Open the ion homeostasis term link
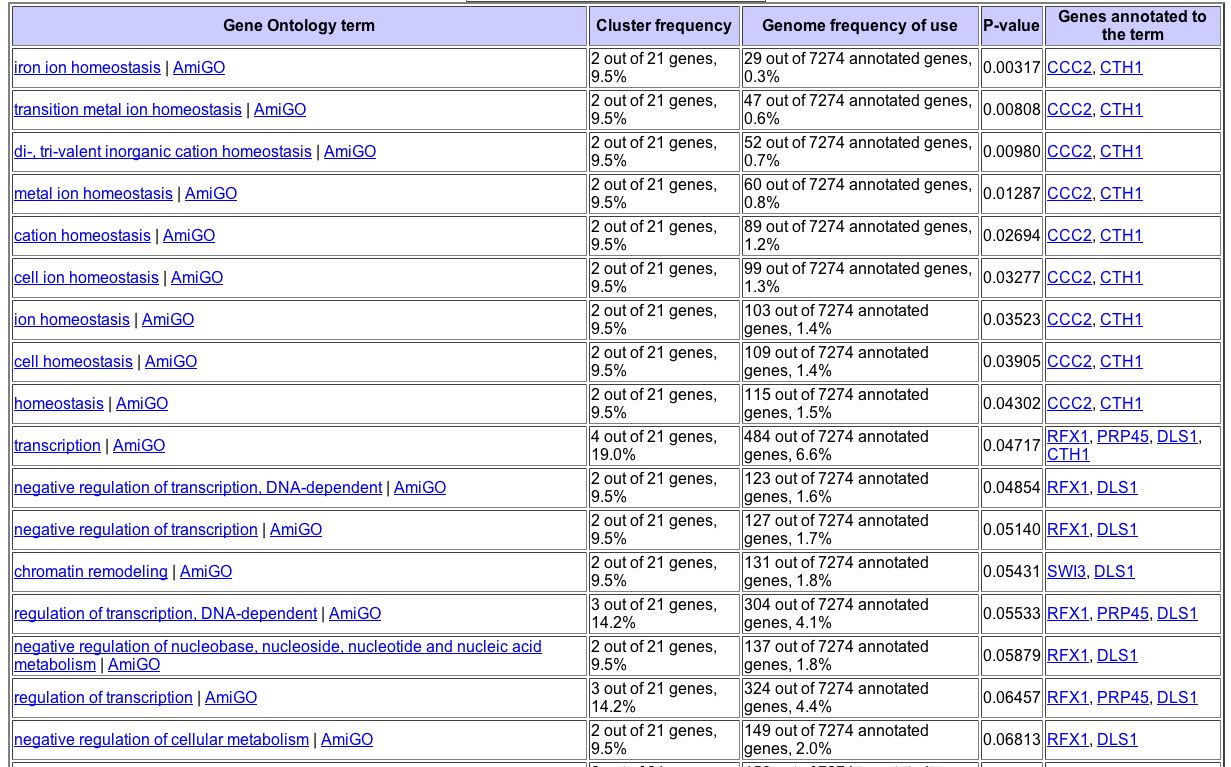The height and width of the screenshot is (767, 1231). 72,320
